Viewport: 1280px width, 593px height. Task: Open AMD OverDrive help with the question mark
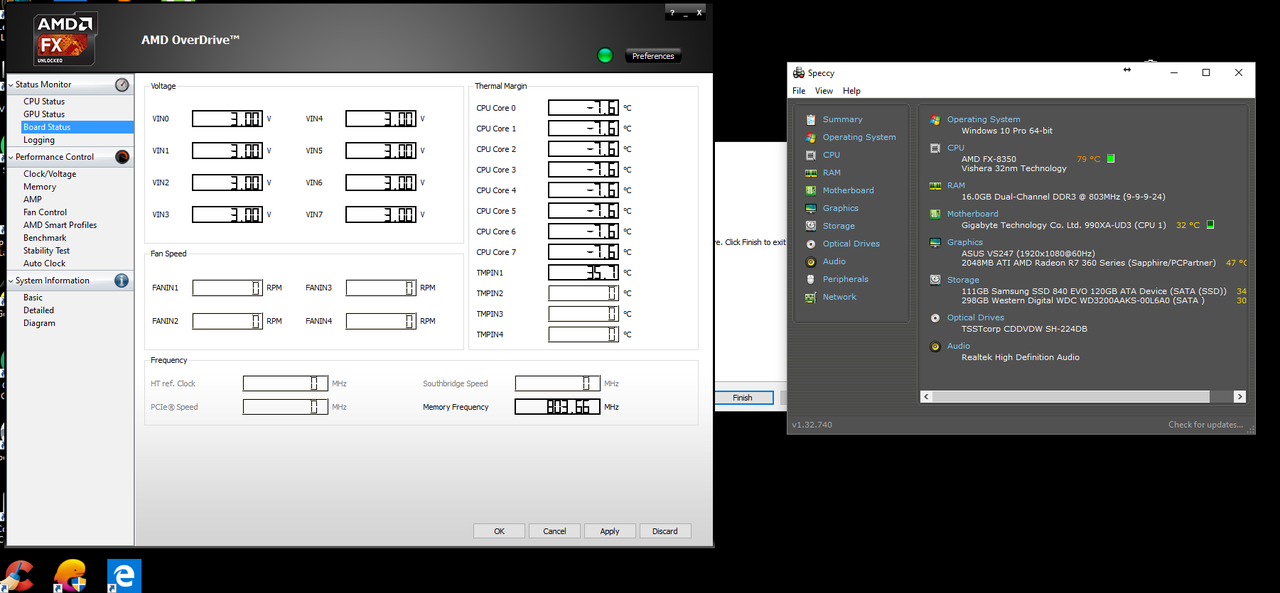[672, 12]
